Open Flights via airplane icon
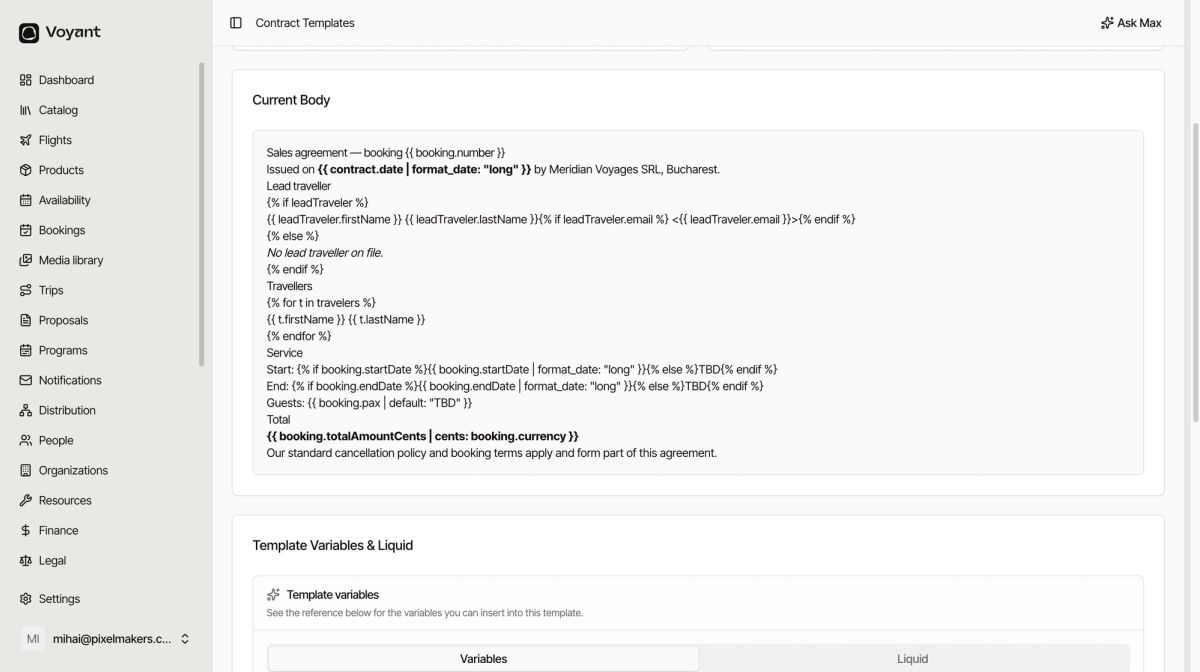This screenshot has height=672, width=1200. (x=26, y=140)
